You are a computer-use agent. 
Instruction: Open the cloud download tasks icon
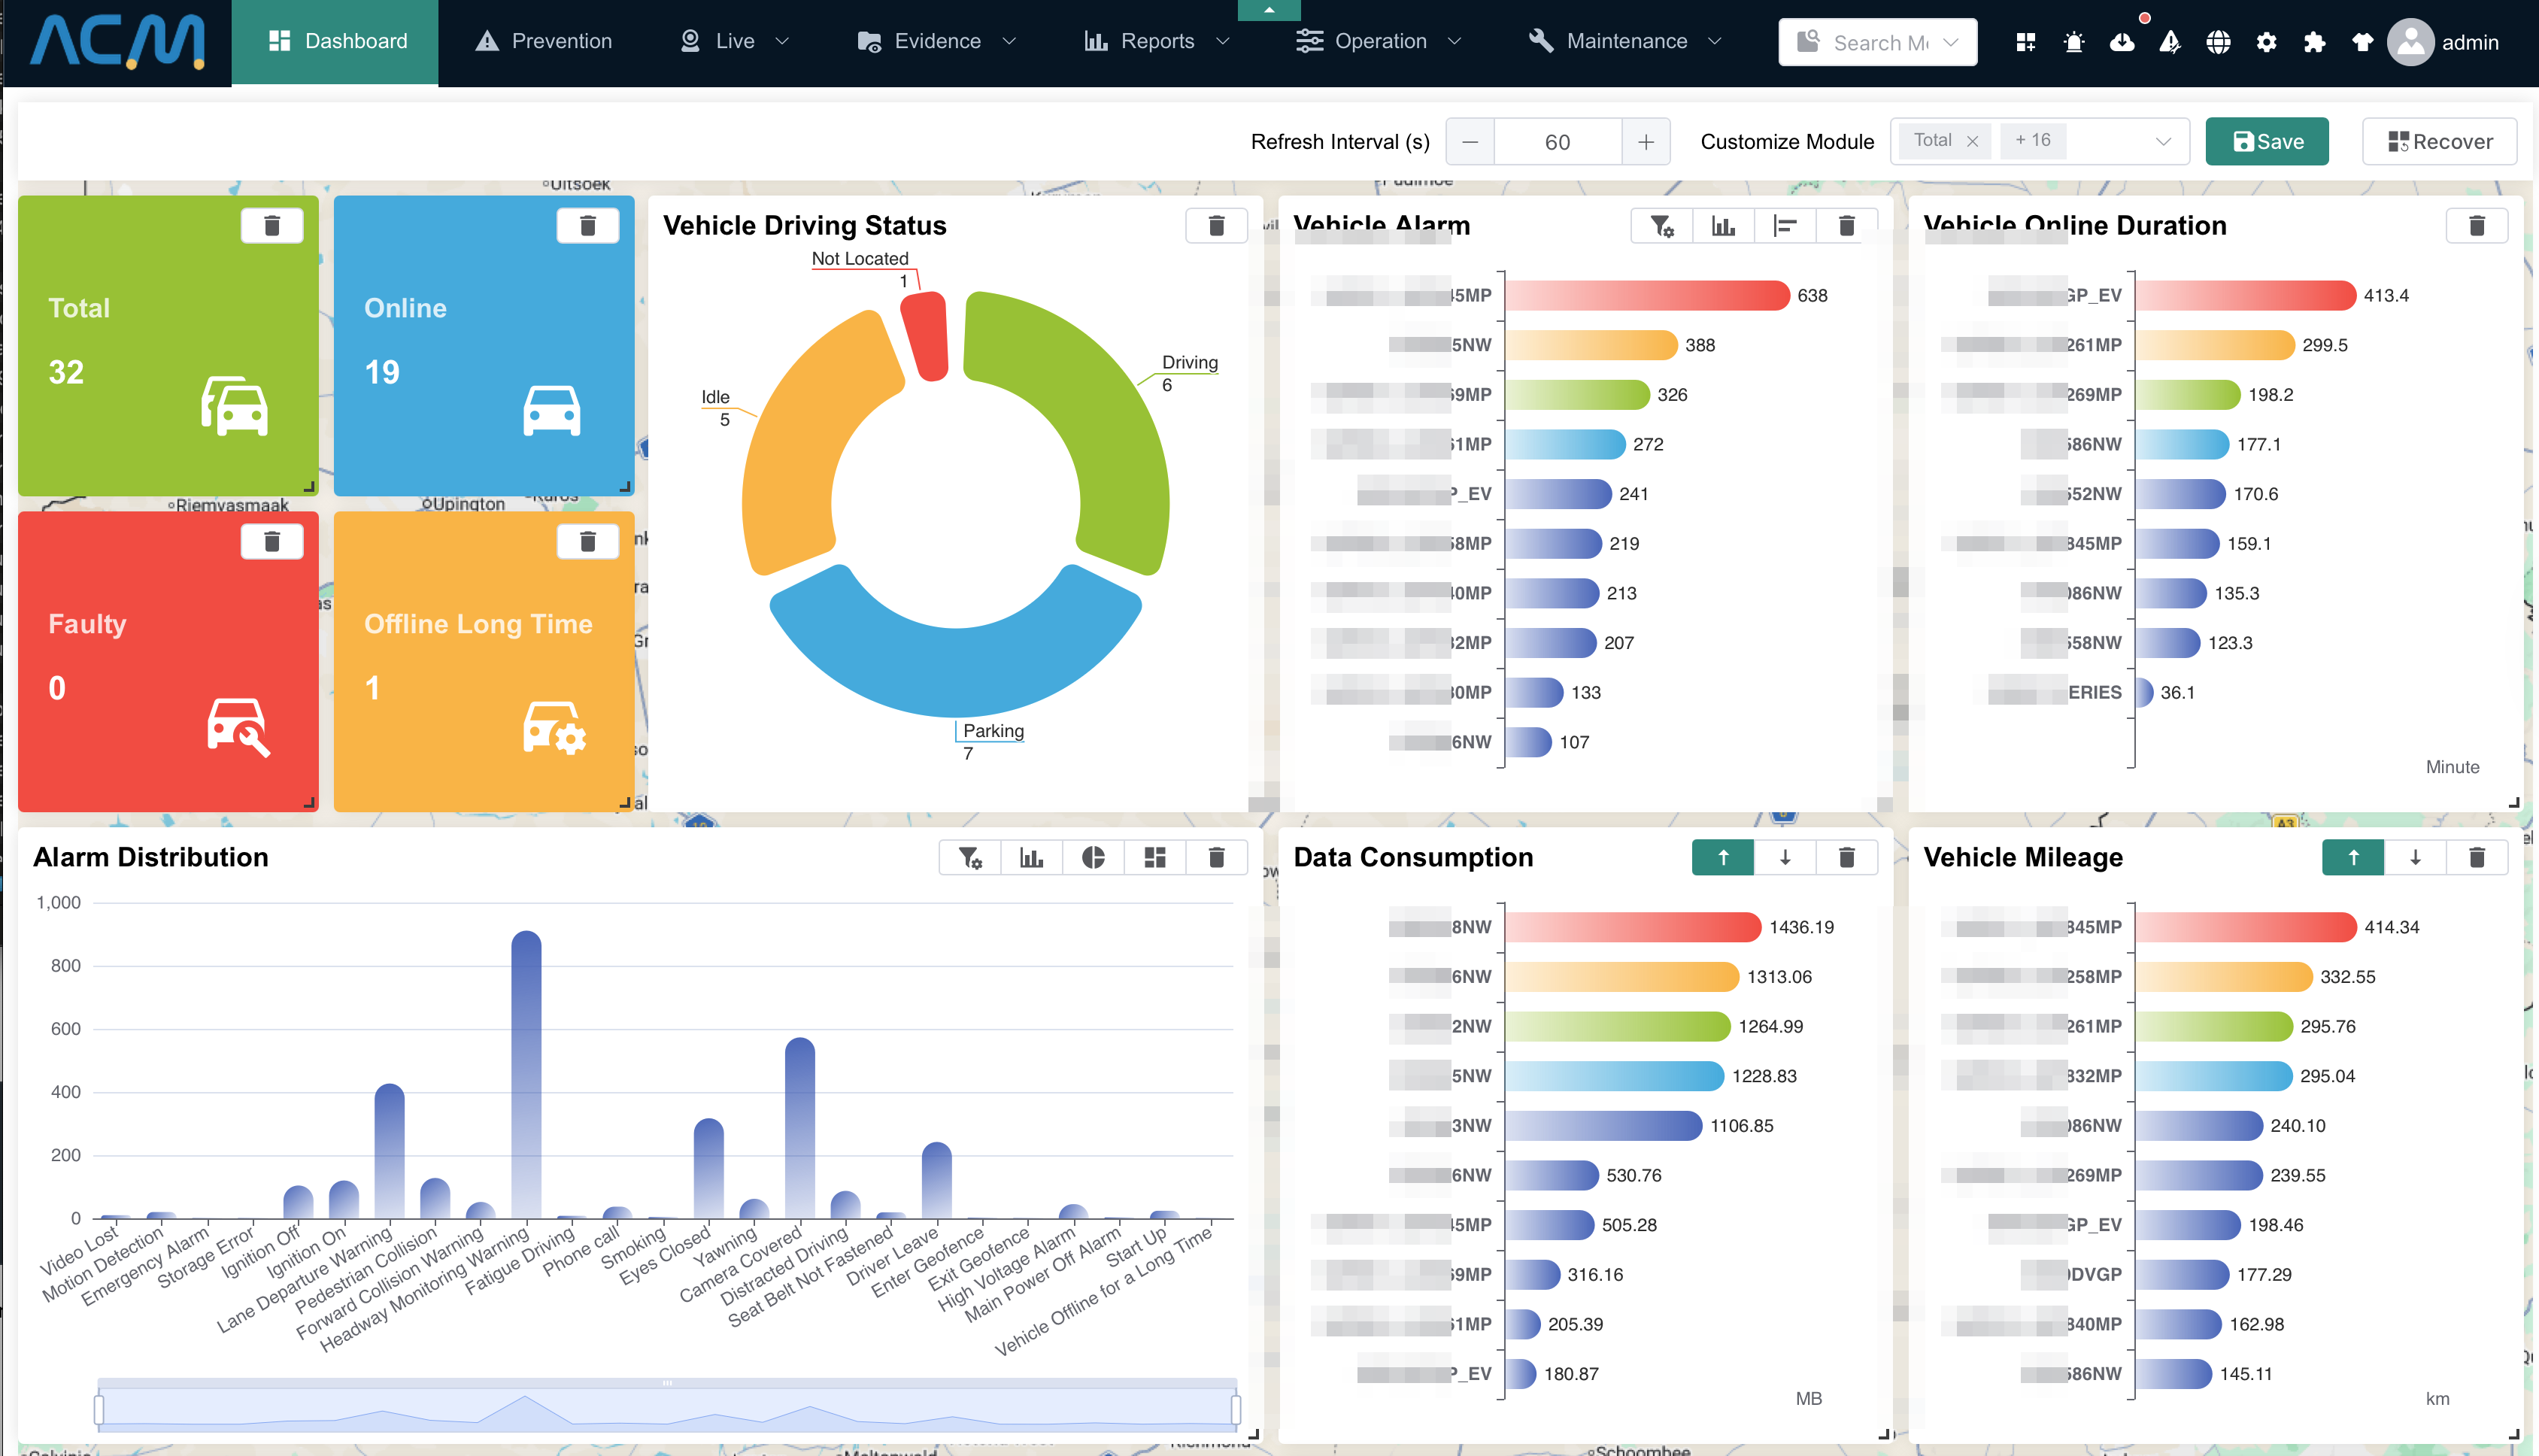[x=2121, y=42]
